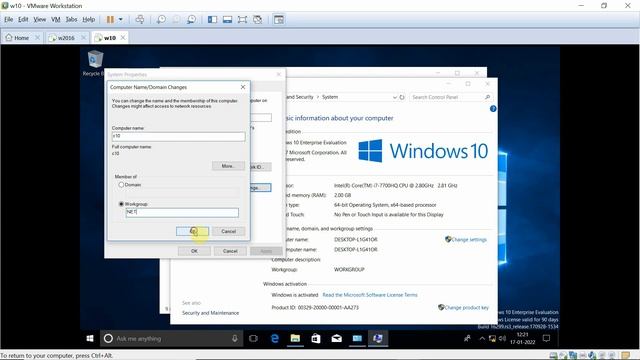The image size is (640, 360).
Task: Read the Microsoft Software License Terms
Action: coord(370,295)
